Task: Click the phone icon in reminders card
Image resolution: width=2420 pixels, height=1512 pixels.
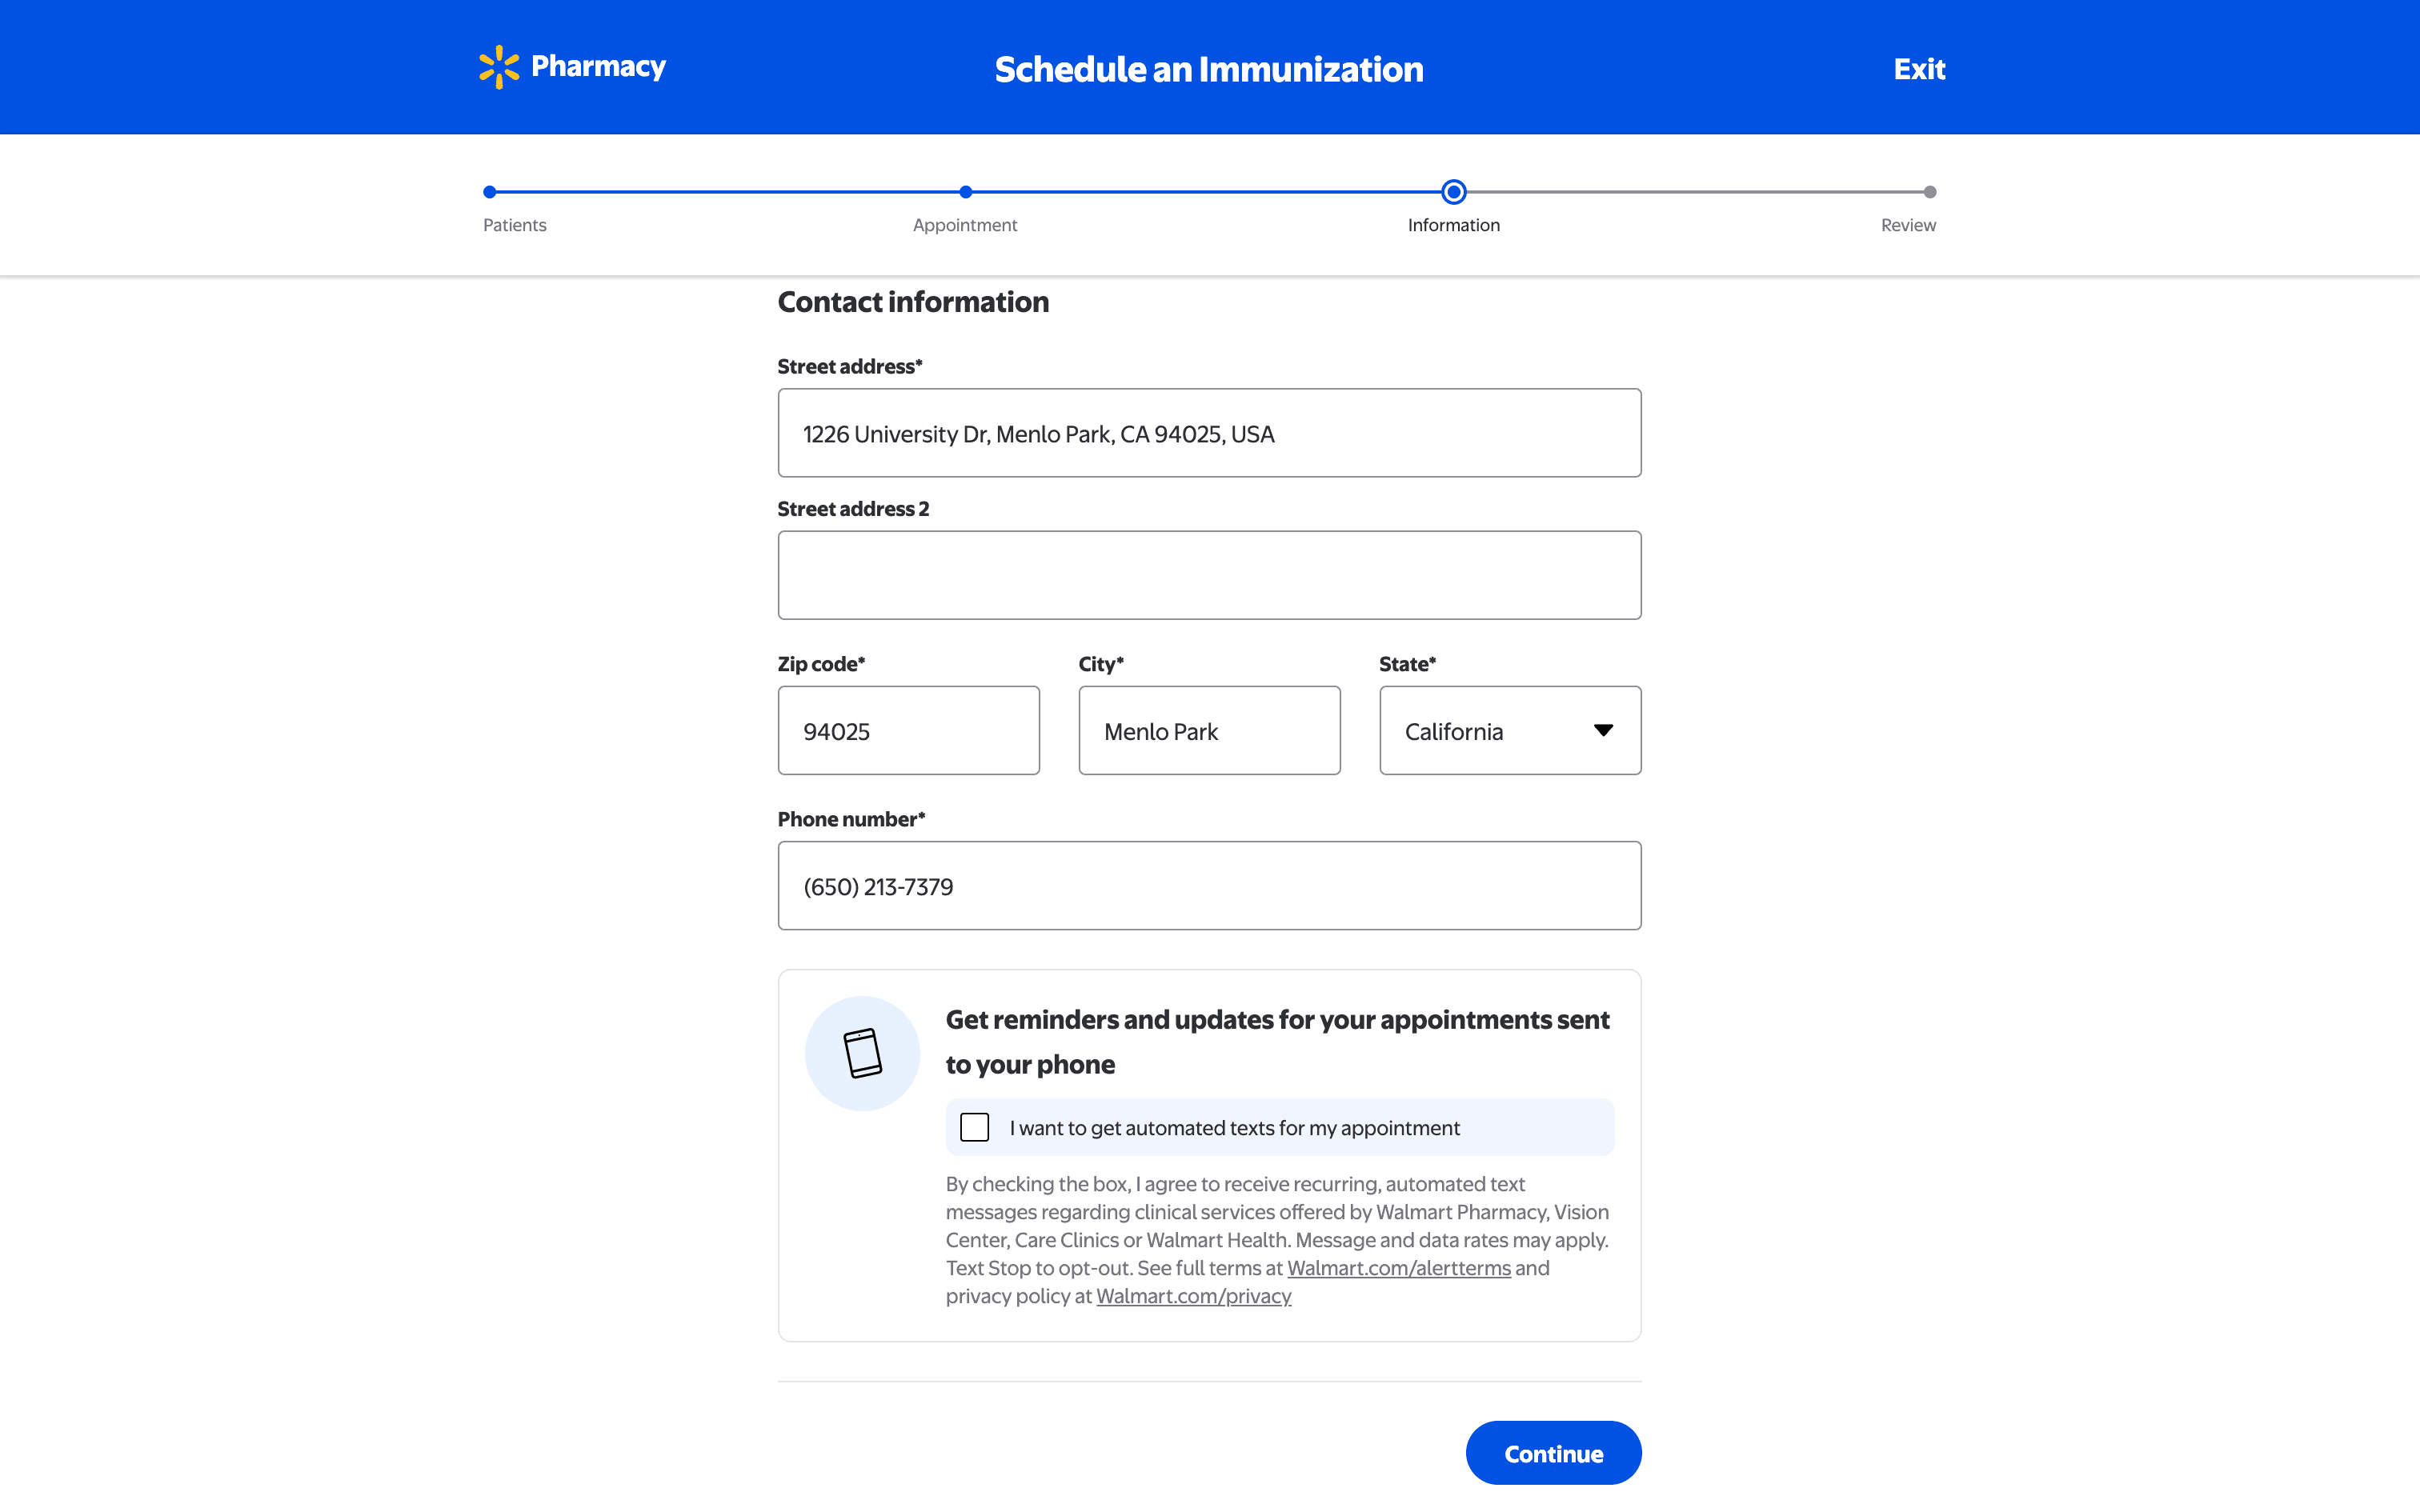Action: pyautogui.click(x=862, y=1053)
